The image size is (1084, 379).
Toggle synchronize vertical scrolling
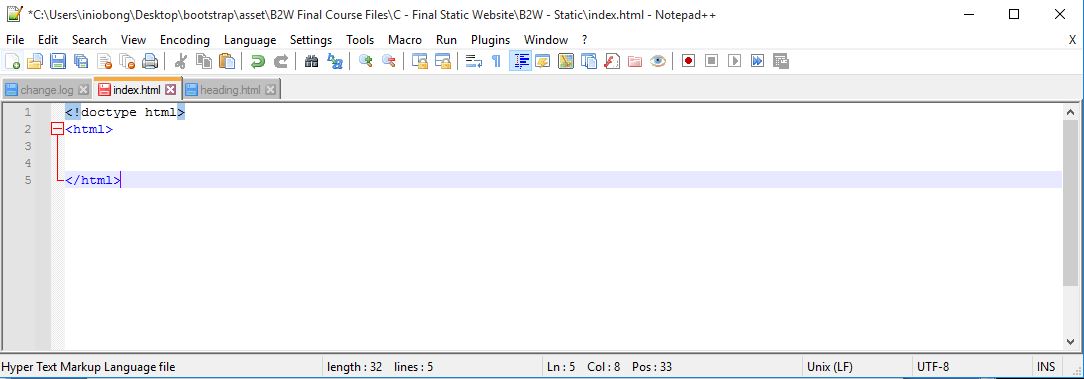[419, 62]
